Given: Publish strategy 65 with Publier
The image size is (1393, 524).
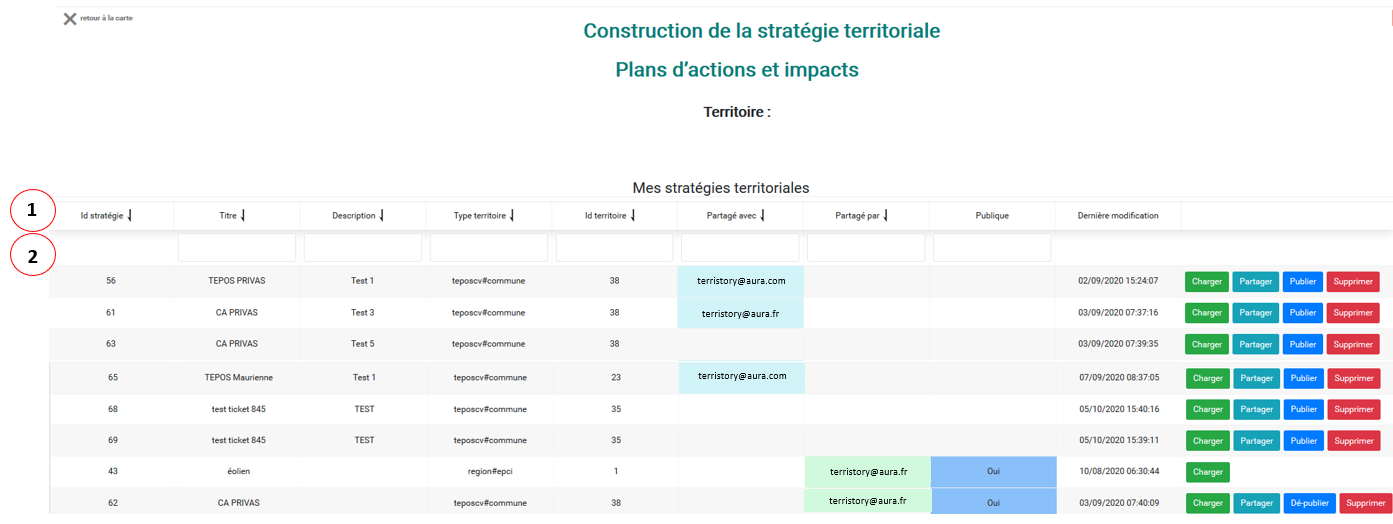Looking at the screenshot, I should point(1304,378).
